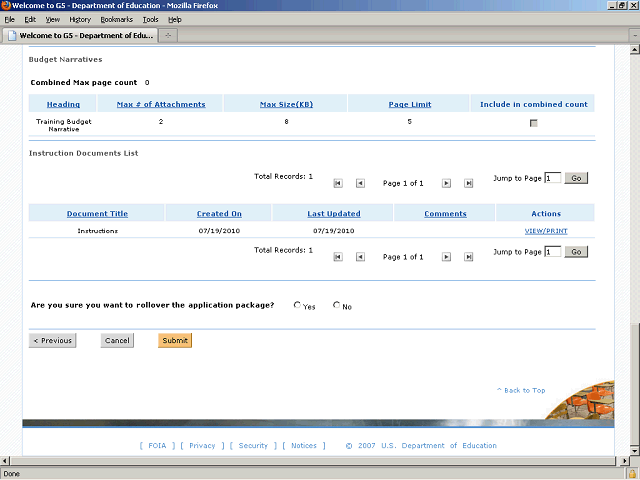640x480 pixels.
Task: Open the Privacy footer link
Action: 202,446
